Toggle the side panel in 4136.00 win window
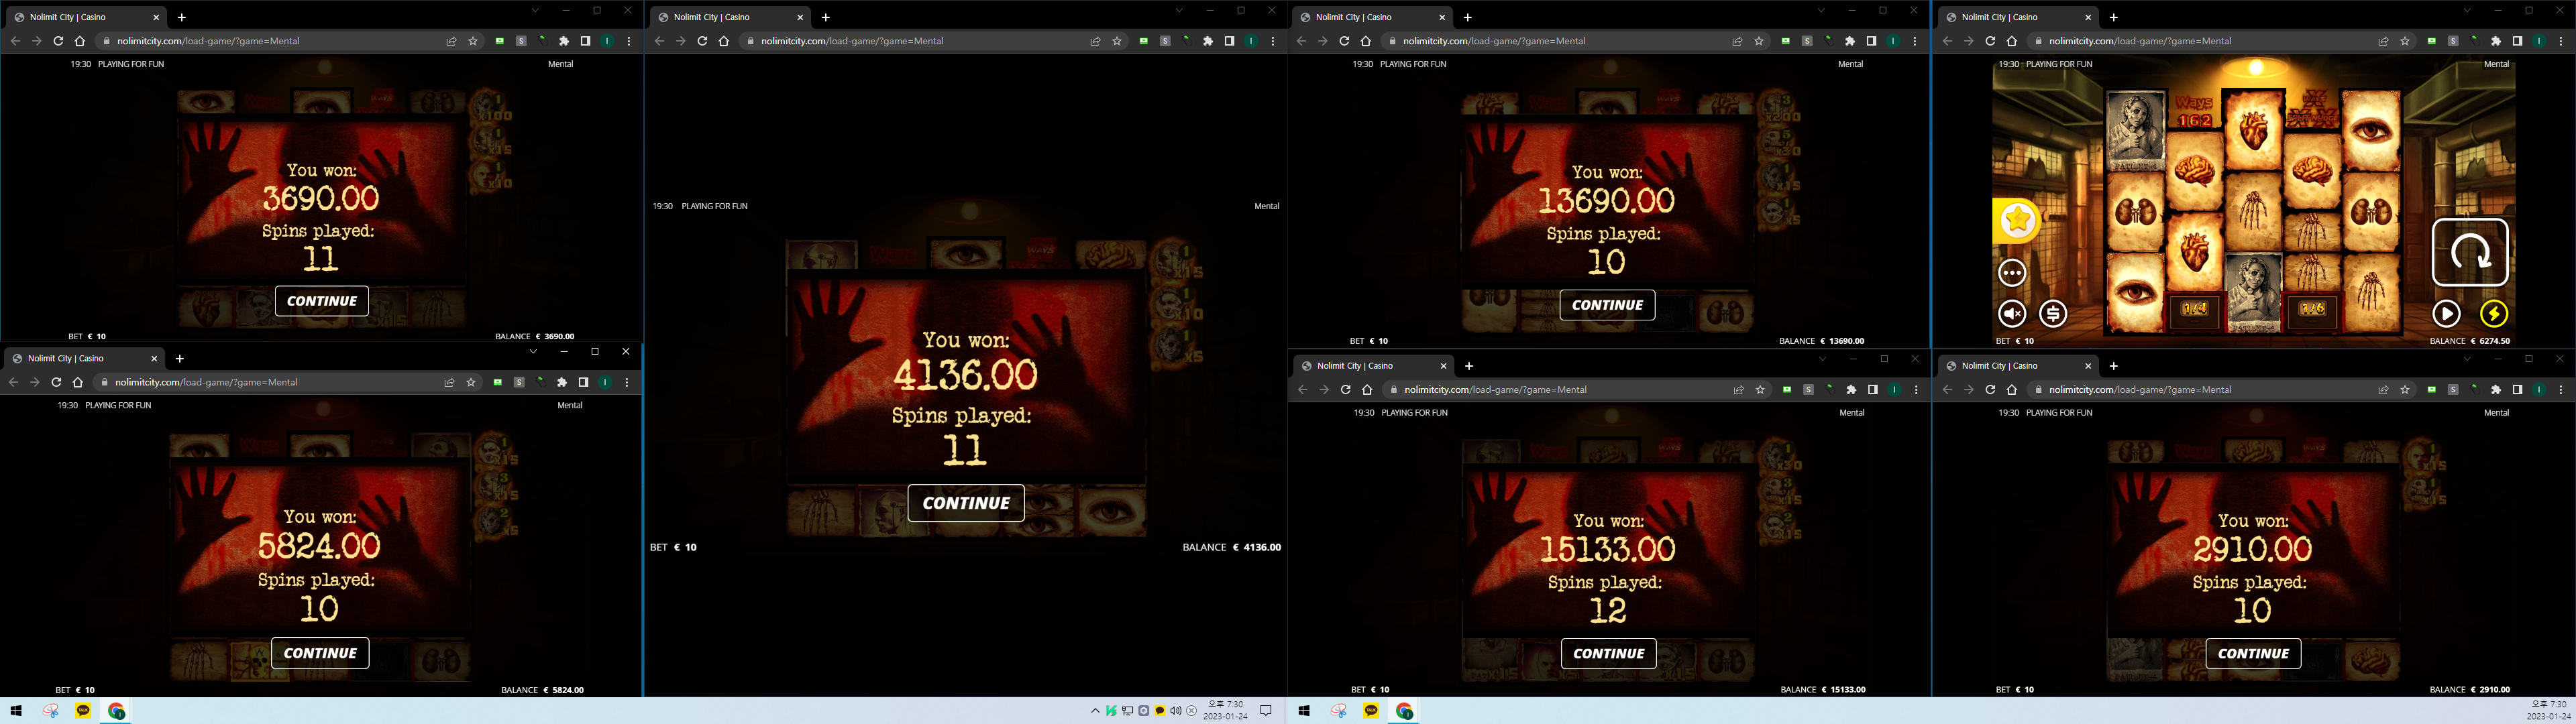This screenshot has height=724, width=2576. point(1229,41)
